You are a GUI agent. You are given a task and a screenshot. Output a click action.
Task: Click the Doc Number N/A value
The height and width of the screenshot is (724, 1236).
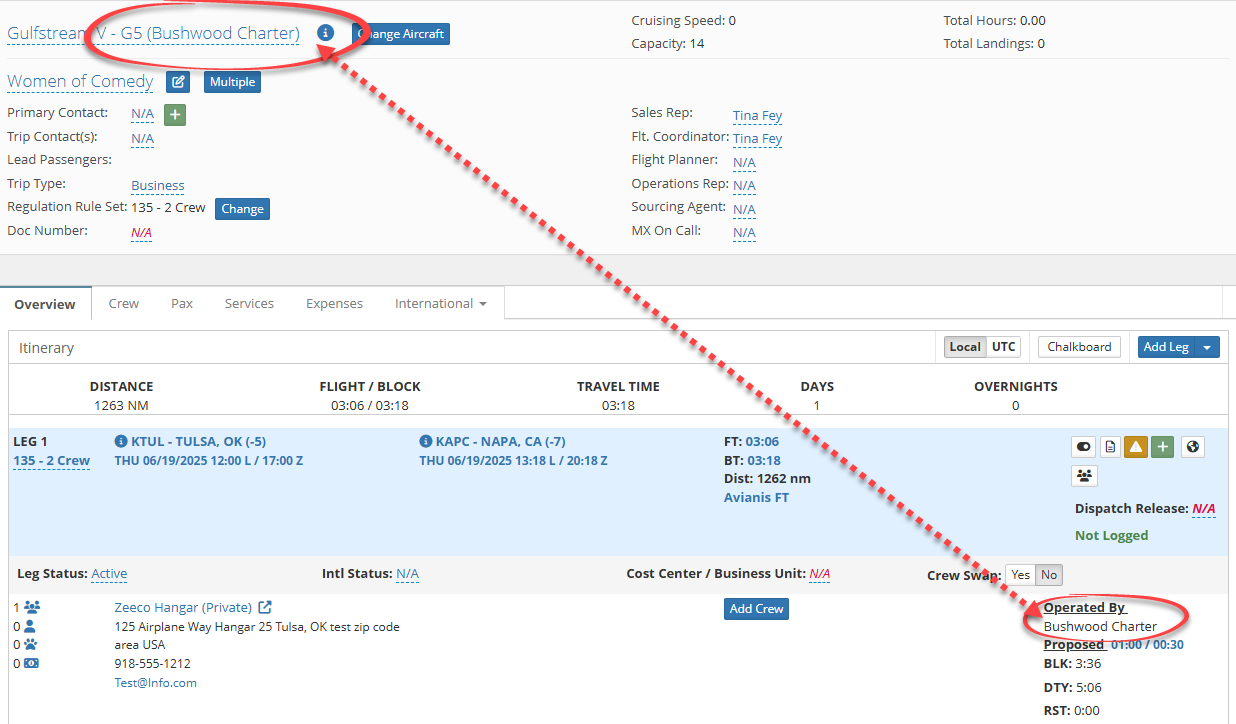[x=142, y=233]
